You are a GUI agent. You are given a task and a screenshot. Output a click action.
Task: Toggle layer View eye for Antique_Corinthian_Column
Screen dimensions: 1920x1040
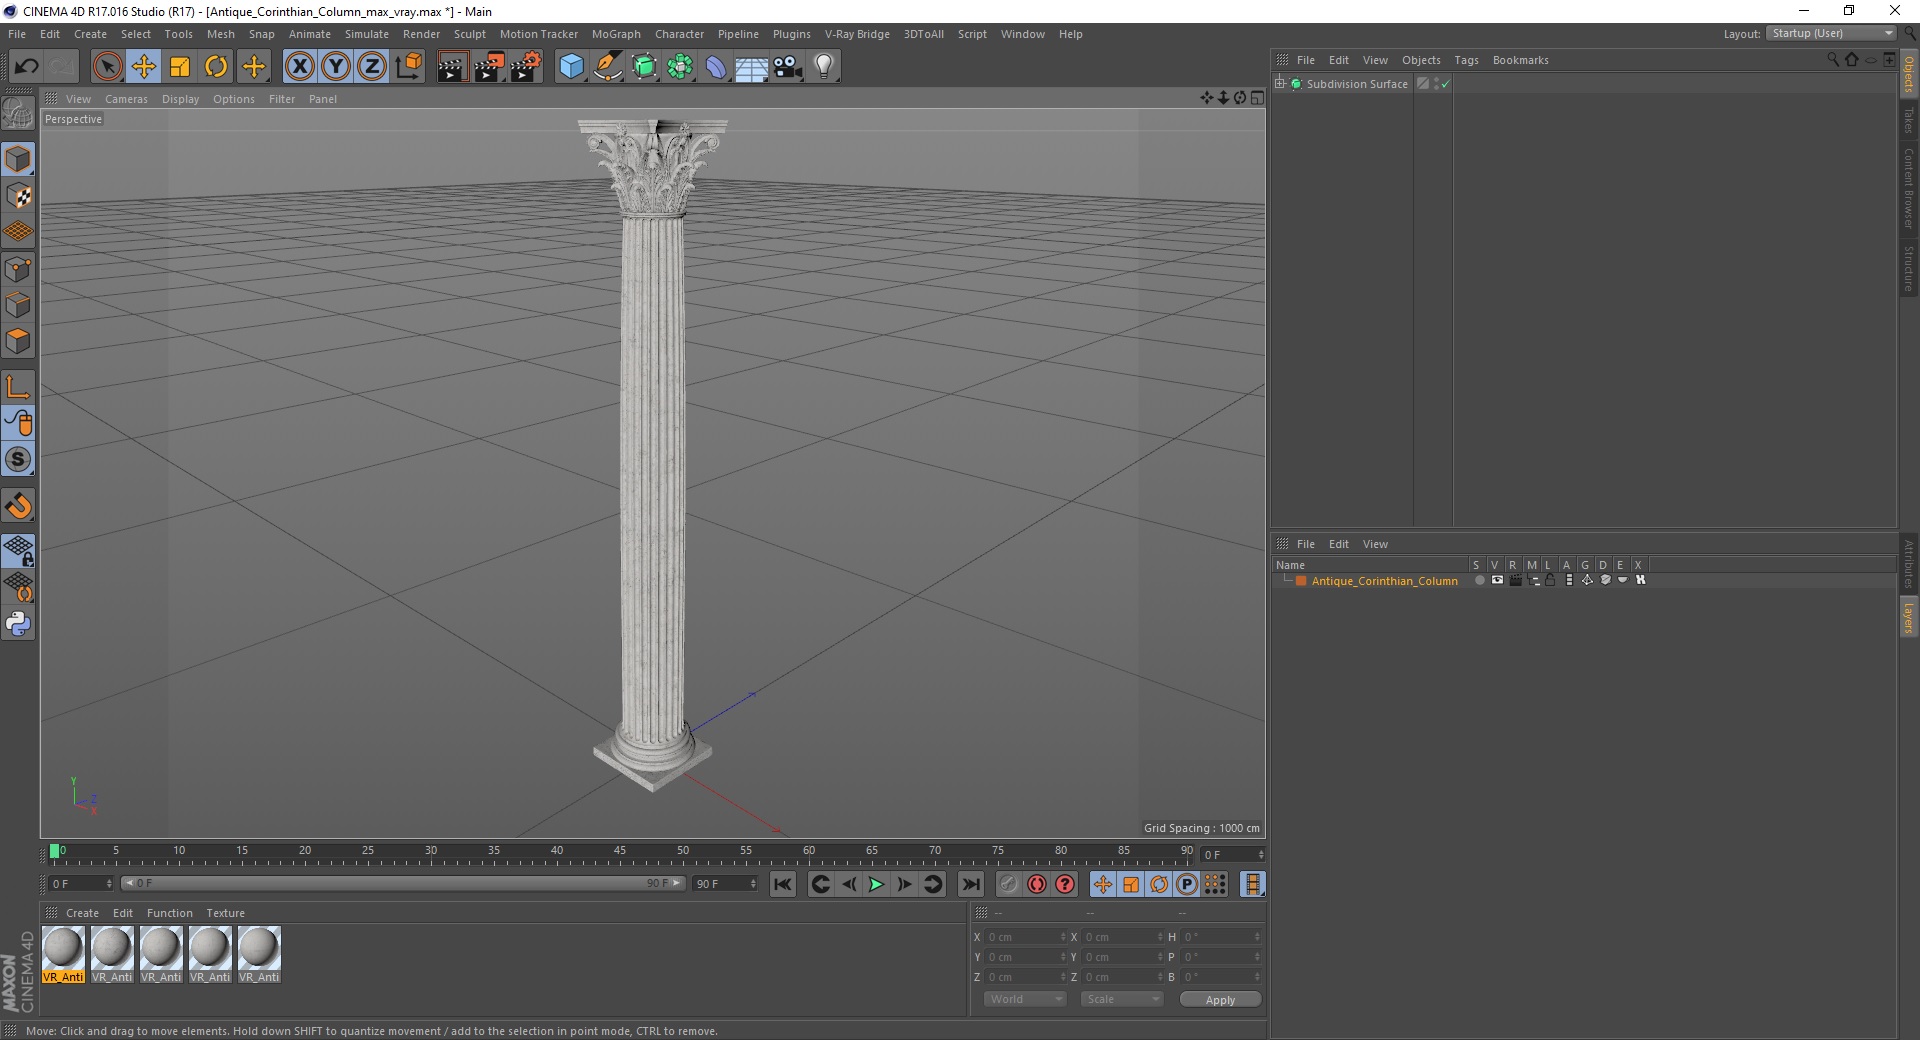pyautogui.click(x=1497, y=580)
